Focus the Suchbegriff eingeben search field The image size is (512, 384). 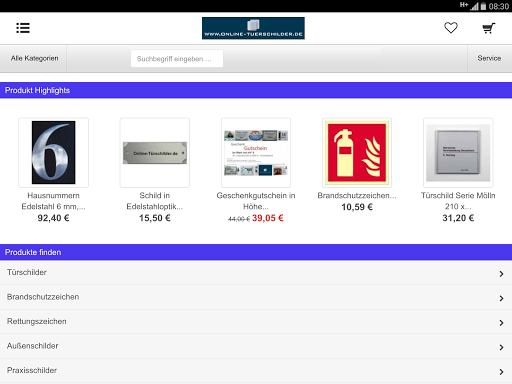pos(177,59)
